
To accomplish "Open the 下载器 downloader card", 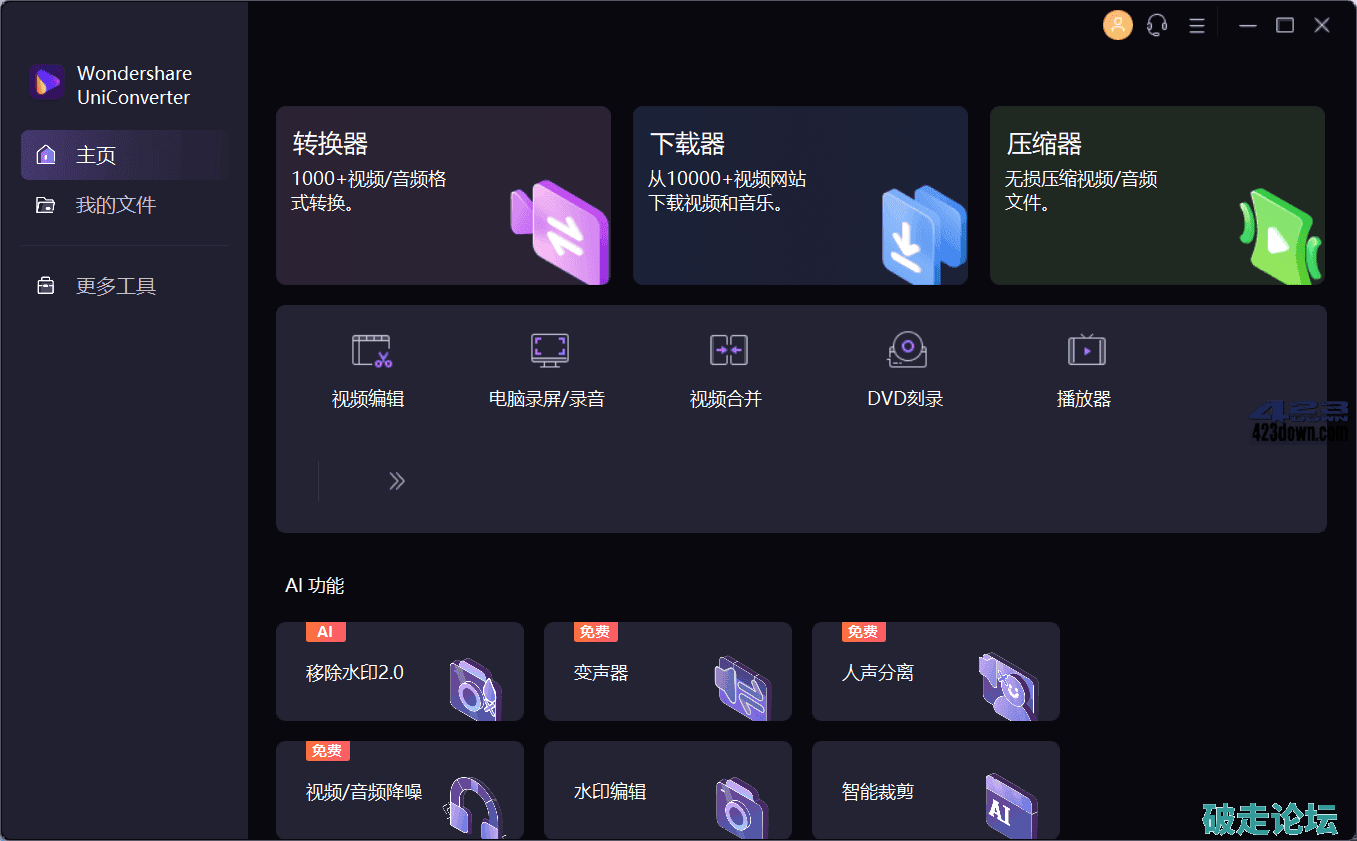I will click(x=800, y=196).
